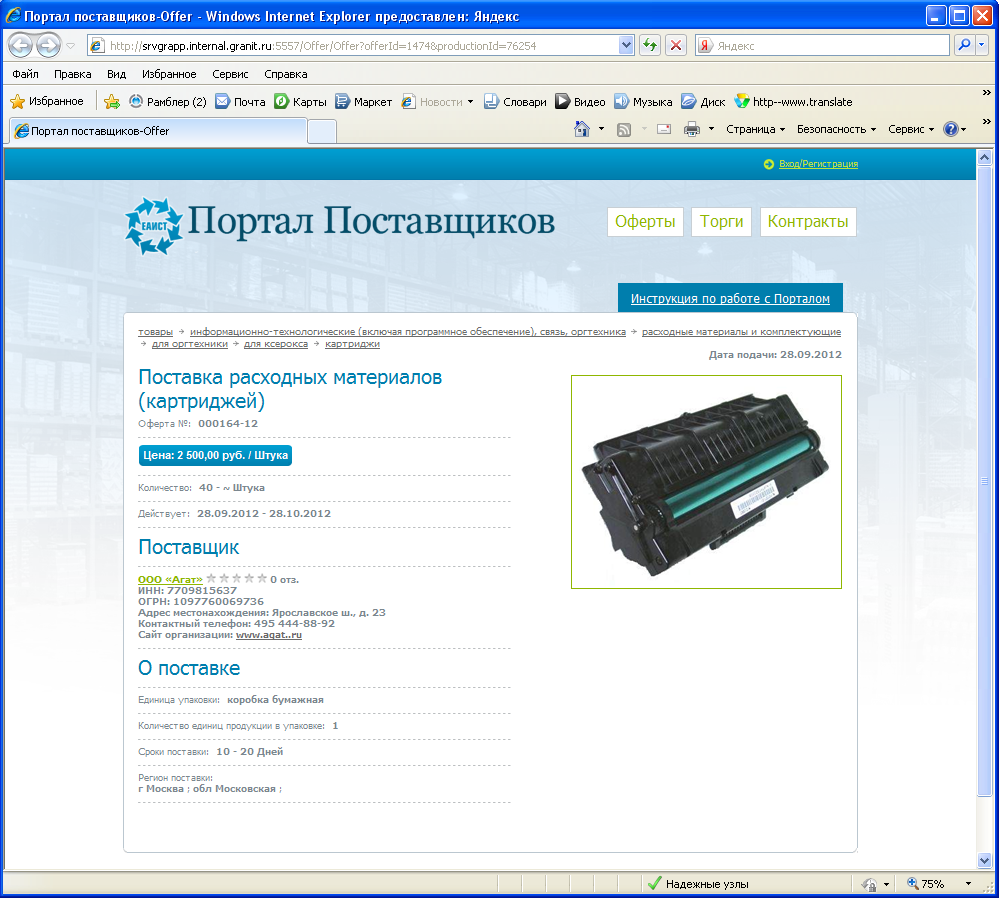
Task: Click the Избранное star favorites button
Action: pyautogui.click(x=47, y=101)
